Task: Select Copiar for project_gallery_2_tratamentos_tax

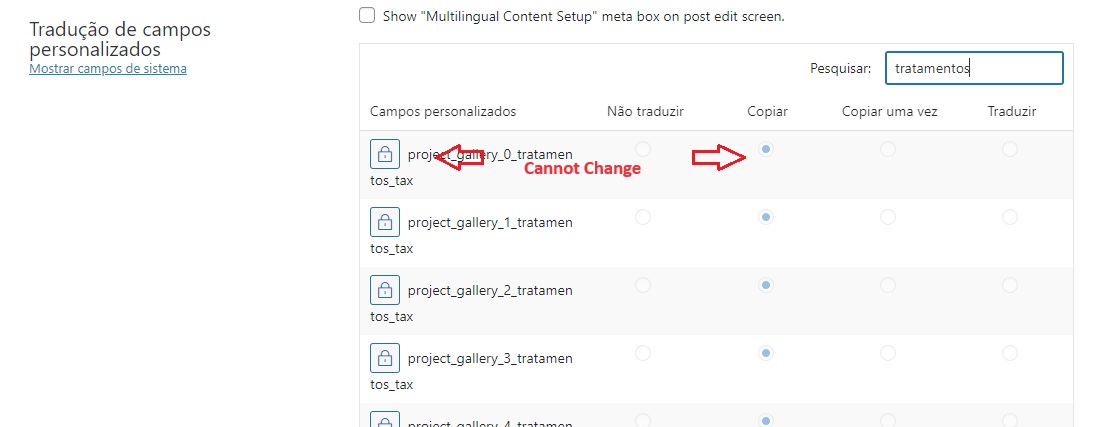Action: point(766,285)
